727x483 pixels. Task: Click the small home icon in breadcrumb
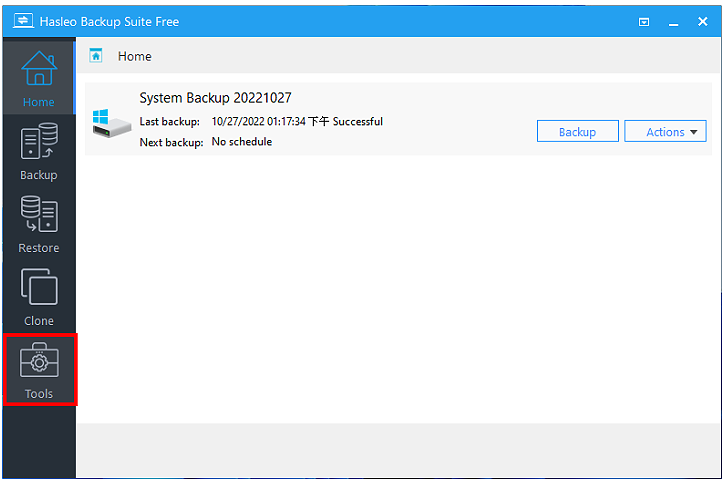(x=96, y=56)
